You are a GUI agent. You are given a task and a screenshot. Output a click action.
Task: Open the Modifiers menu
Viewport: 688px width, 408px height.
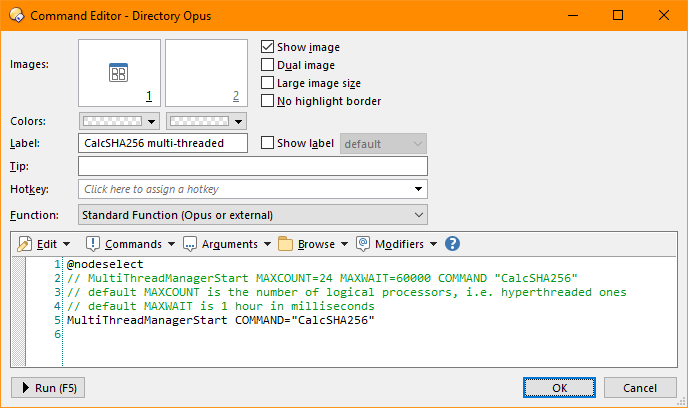click(x=399, y=244)
